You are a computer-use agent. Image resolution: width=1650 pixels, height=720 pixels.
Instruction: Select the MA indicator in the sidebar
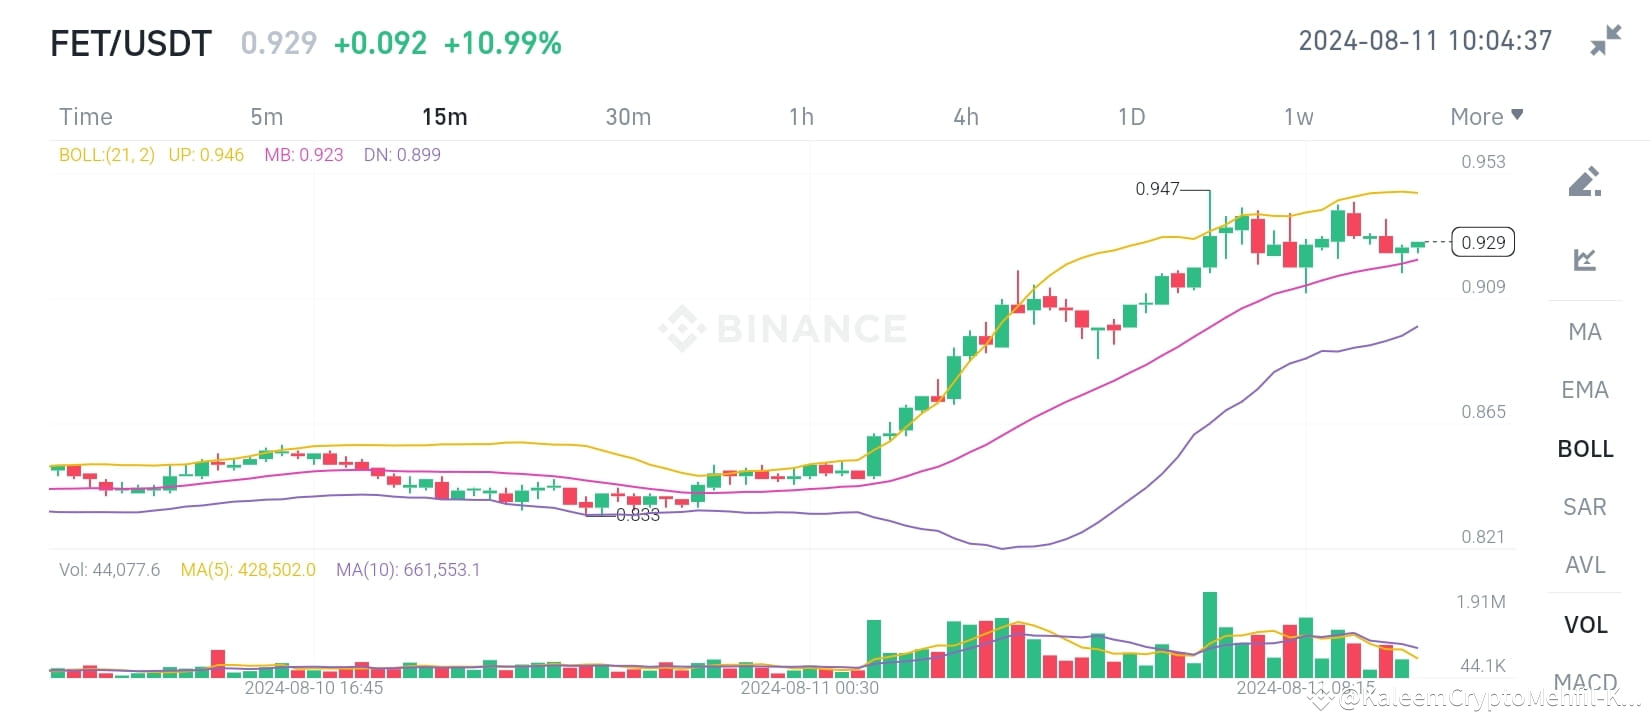1584,331
